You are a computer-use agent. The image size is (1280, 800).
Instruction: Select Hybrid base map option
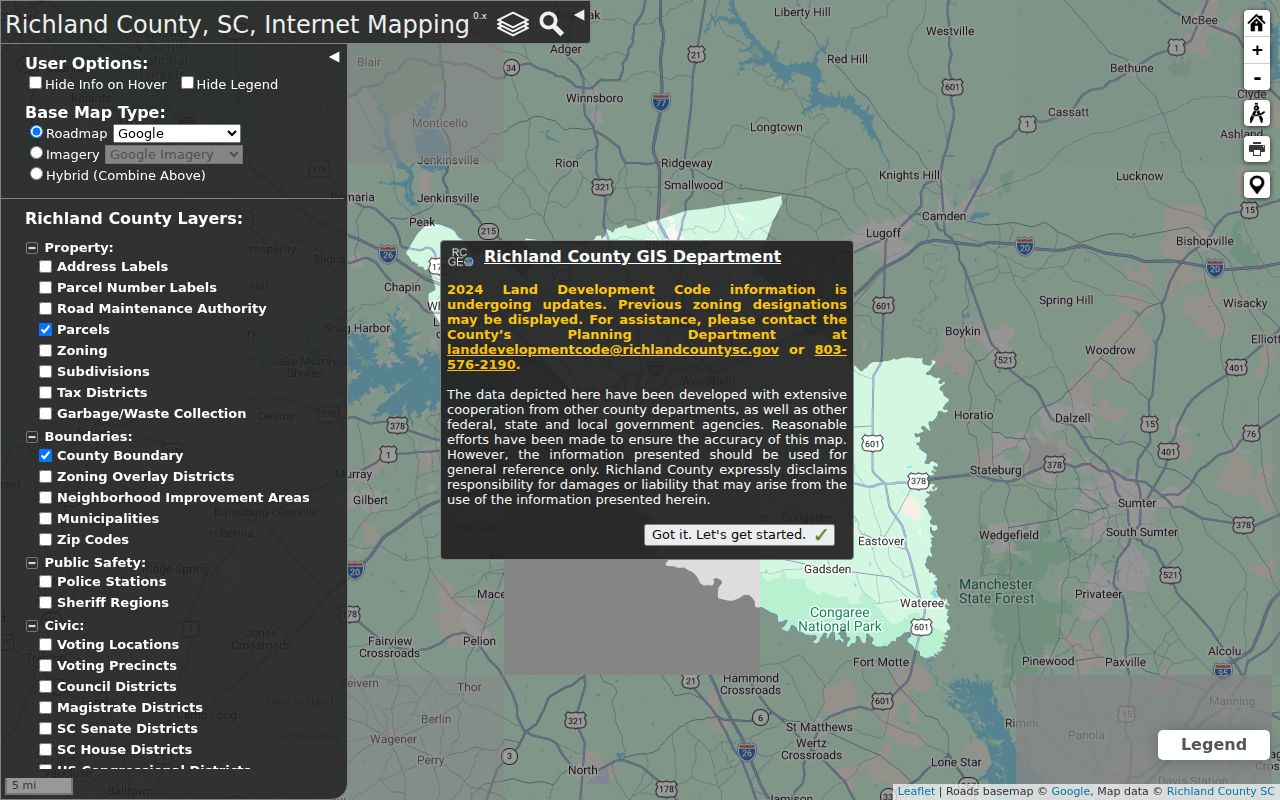[x=37, y=174]
